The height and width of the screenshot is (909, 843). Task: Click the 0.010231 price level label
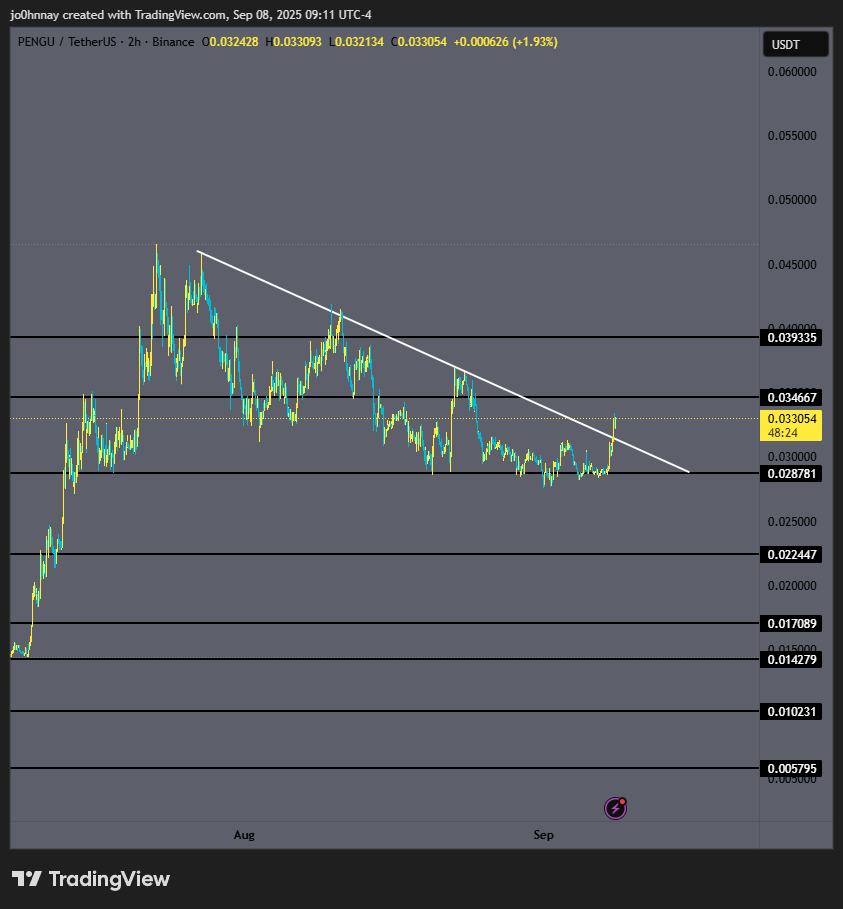coord(791,711)
